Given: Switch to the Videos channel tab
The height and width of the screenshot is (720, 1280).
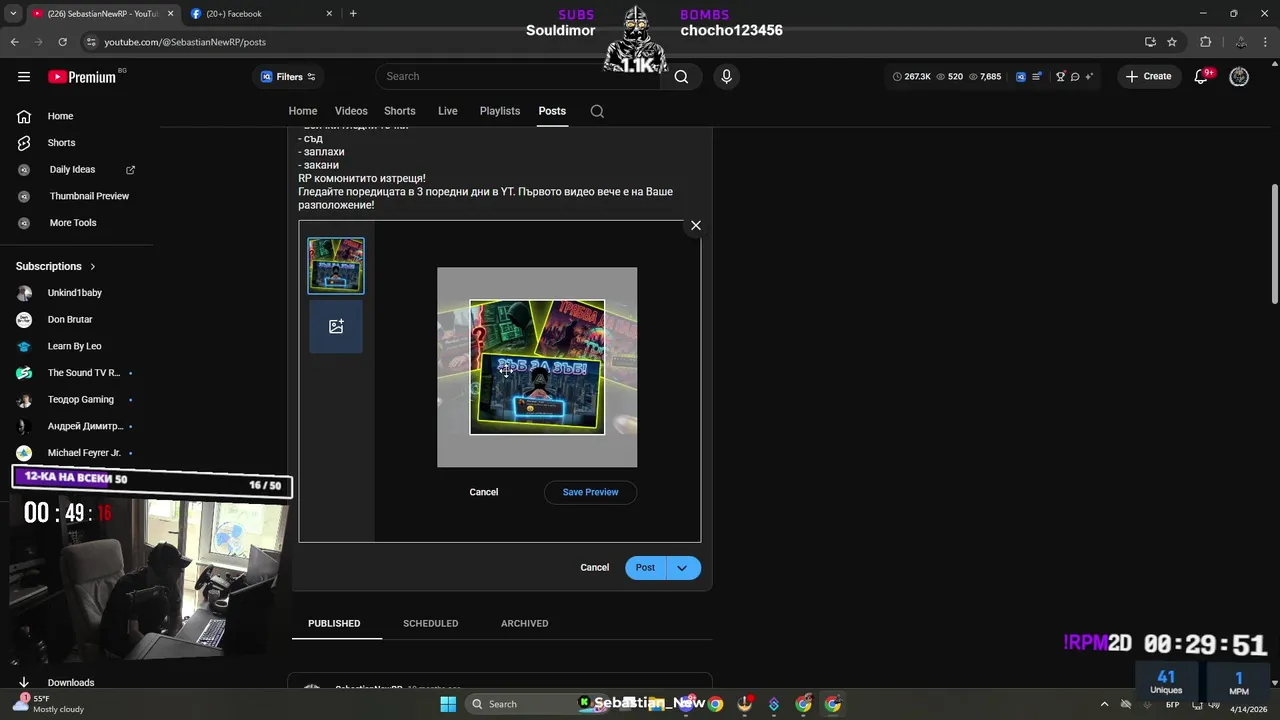Looking at the screenshot, I should pyautogui.click(x=351, y=111).
